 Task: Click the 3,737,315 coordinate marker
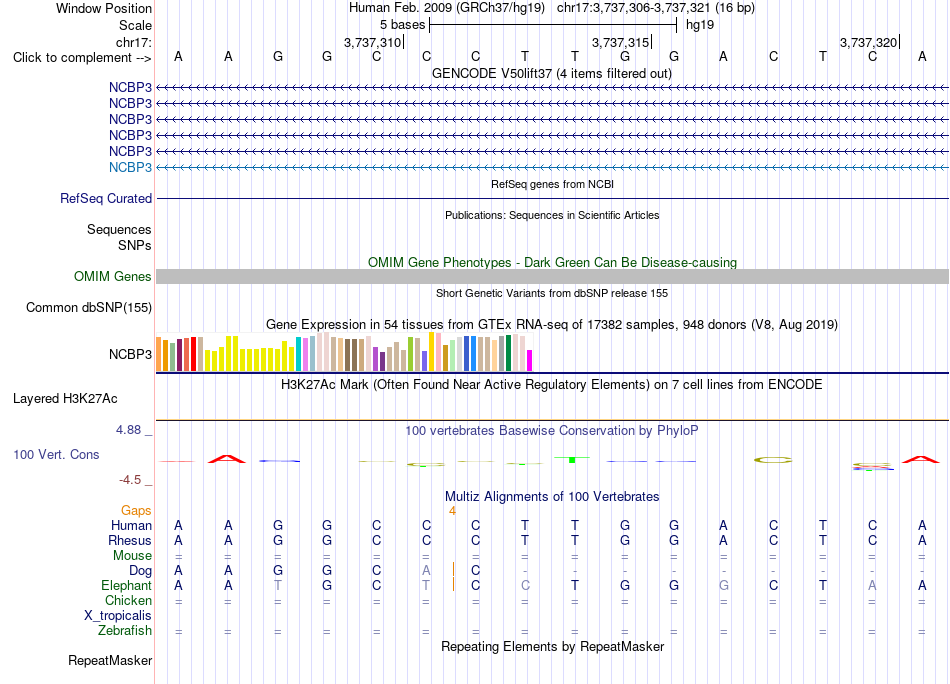(620, 42)
